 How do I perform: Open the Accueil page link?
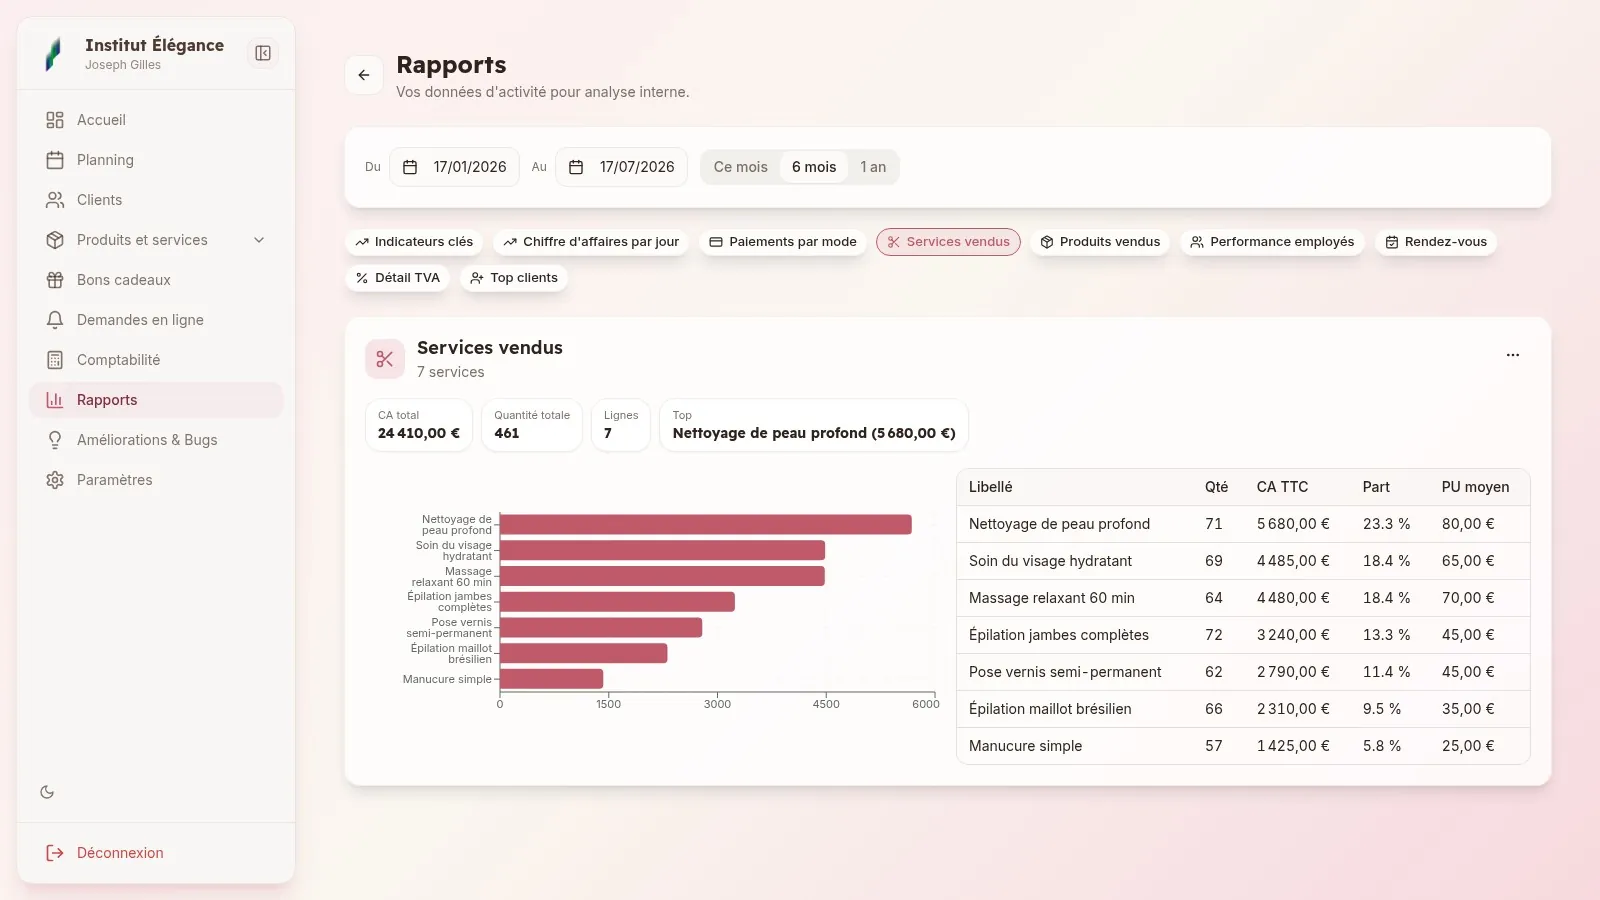pyautogui.click(x=156, y=120)
